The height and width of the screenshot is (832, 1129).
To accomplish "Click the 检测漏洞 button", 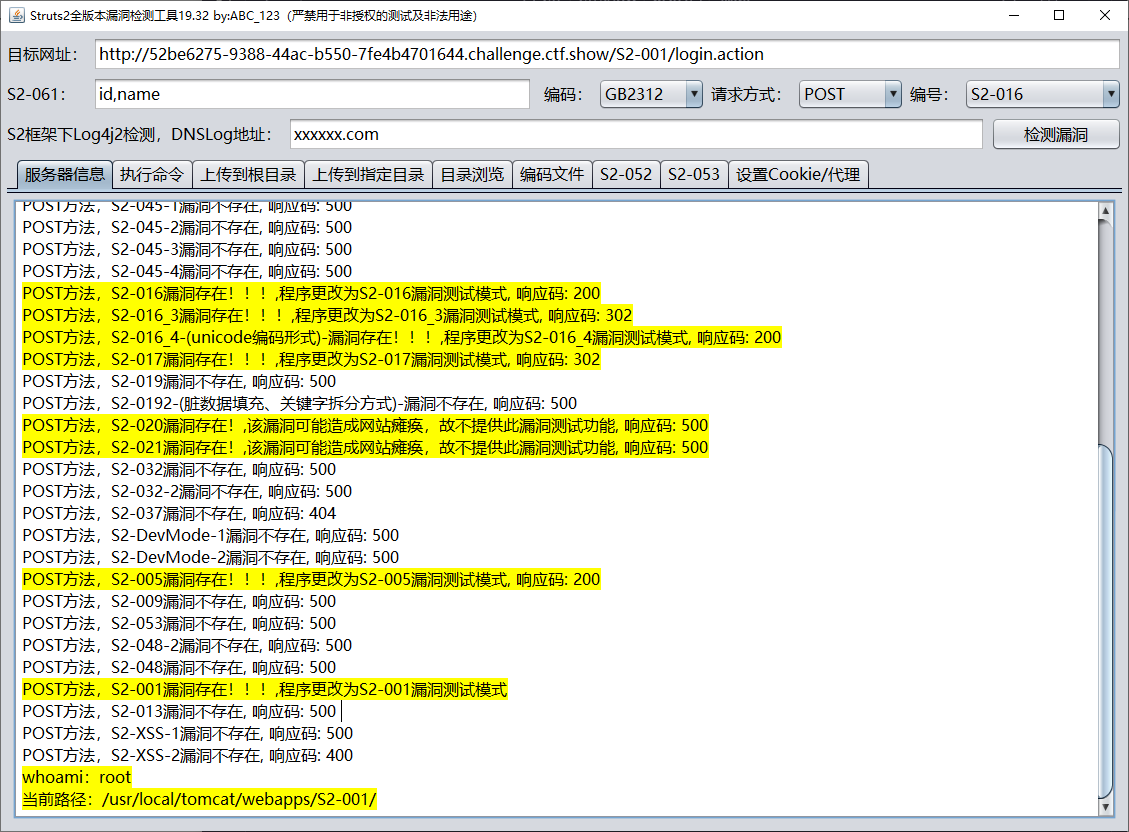I will tap(1056, 135).
